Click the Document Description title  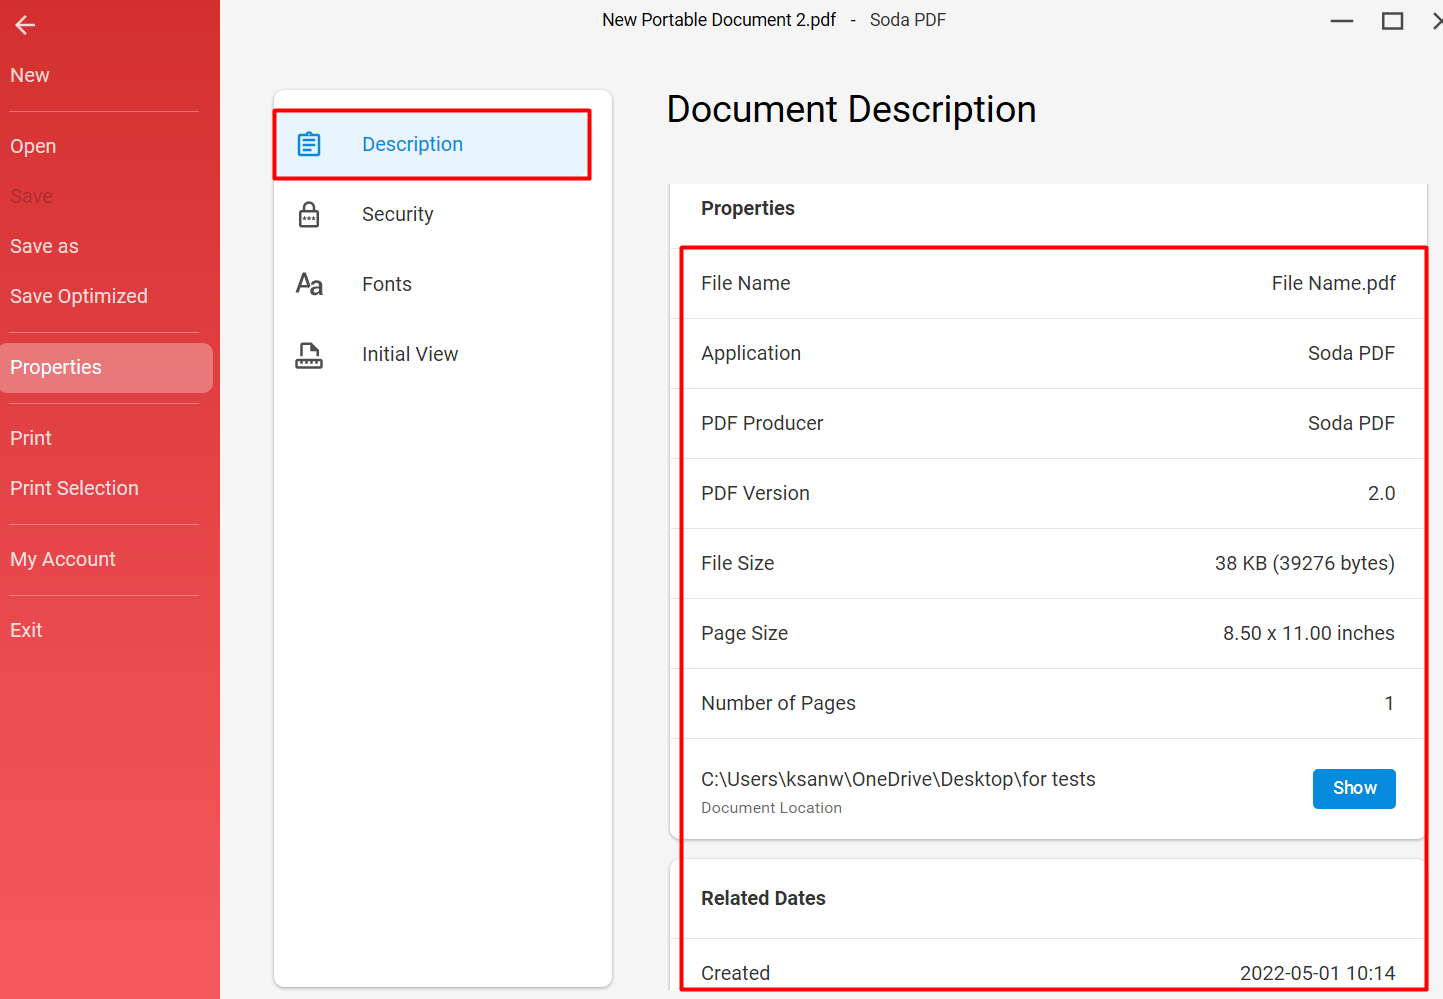tap(851, 109)
